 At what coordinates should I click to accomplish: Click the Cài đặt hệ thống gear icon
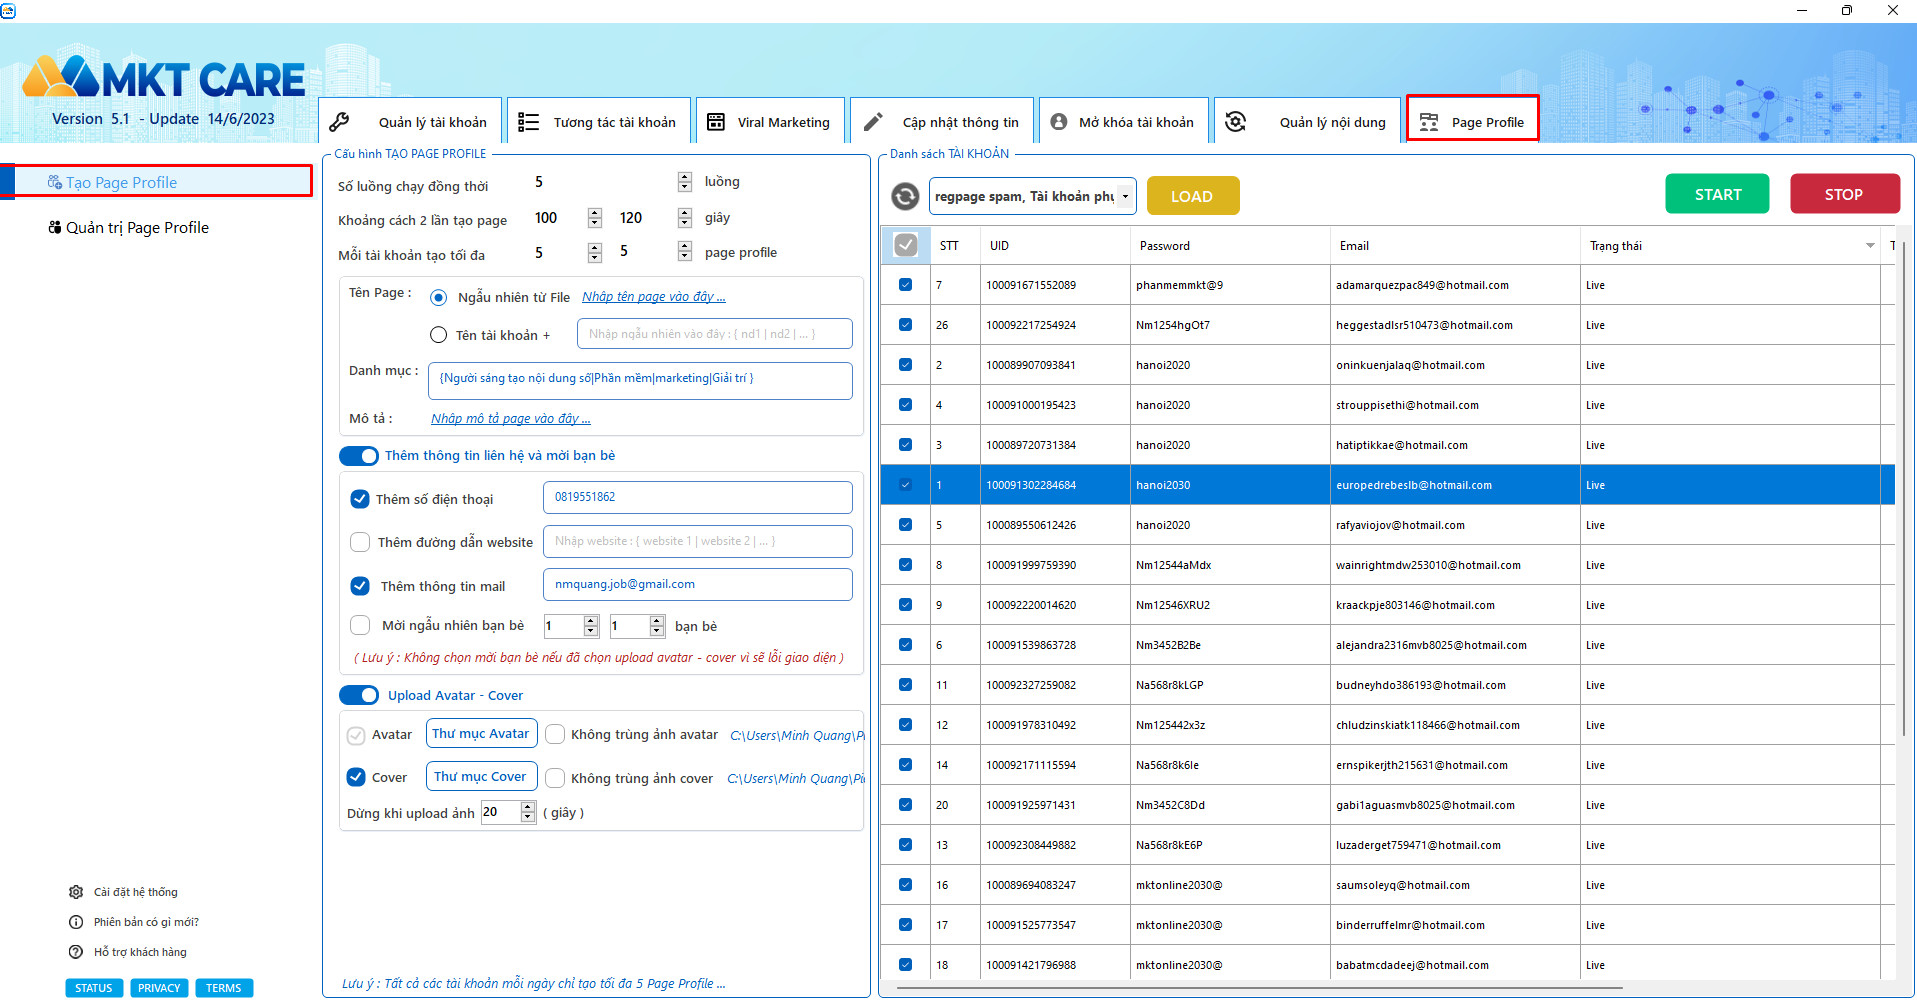point(76,892)
